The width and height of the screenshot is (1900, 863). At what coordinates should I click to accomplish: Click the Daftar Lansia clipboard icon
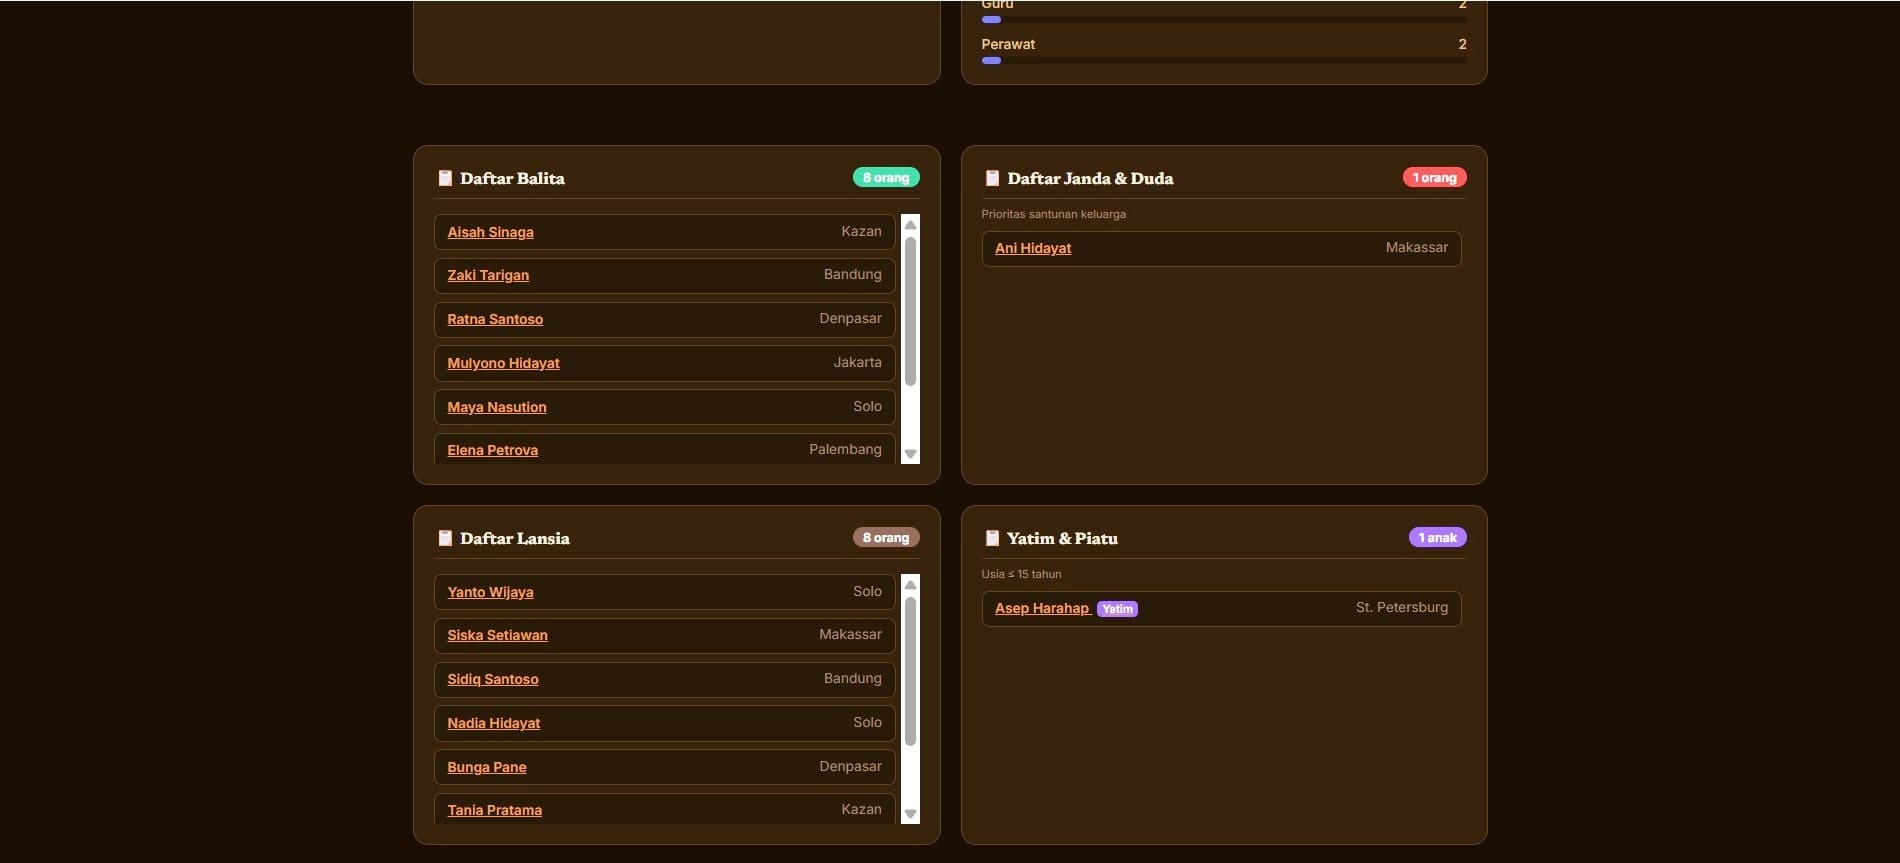(x=445, y=538)
